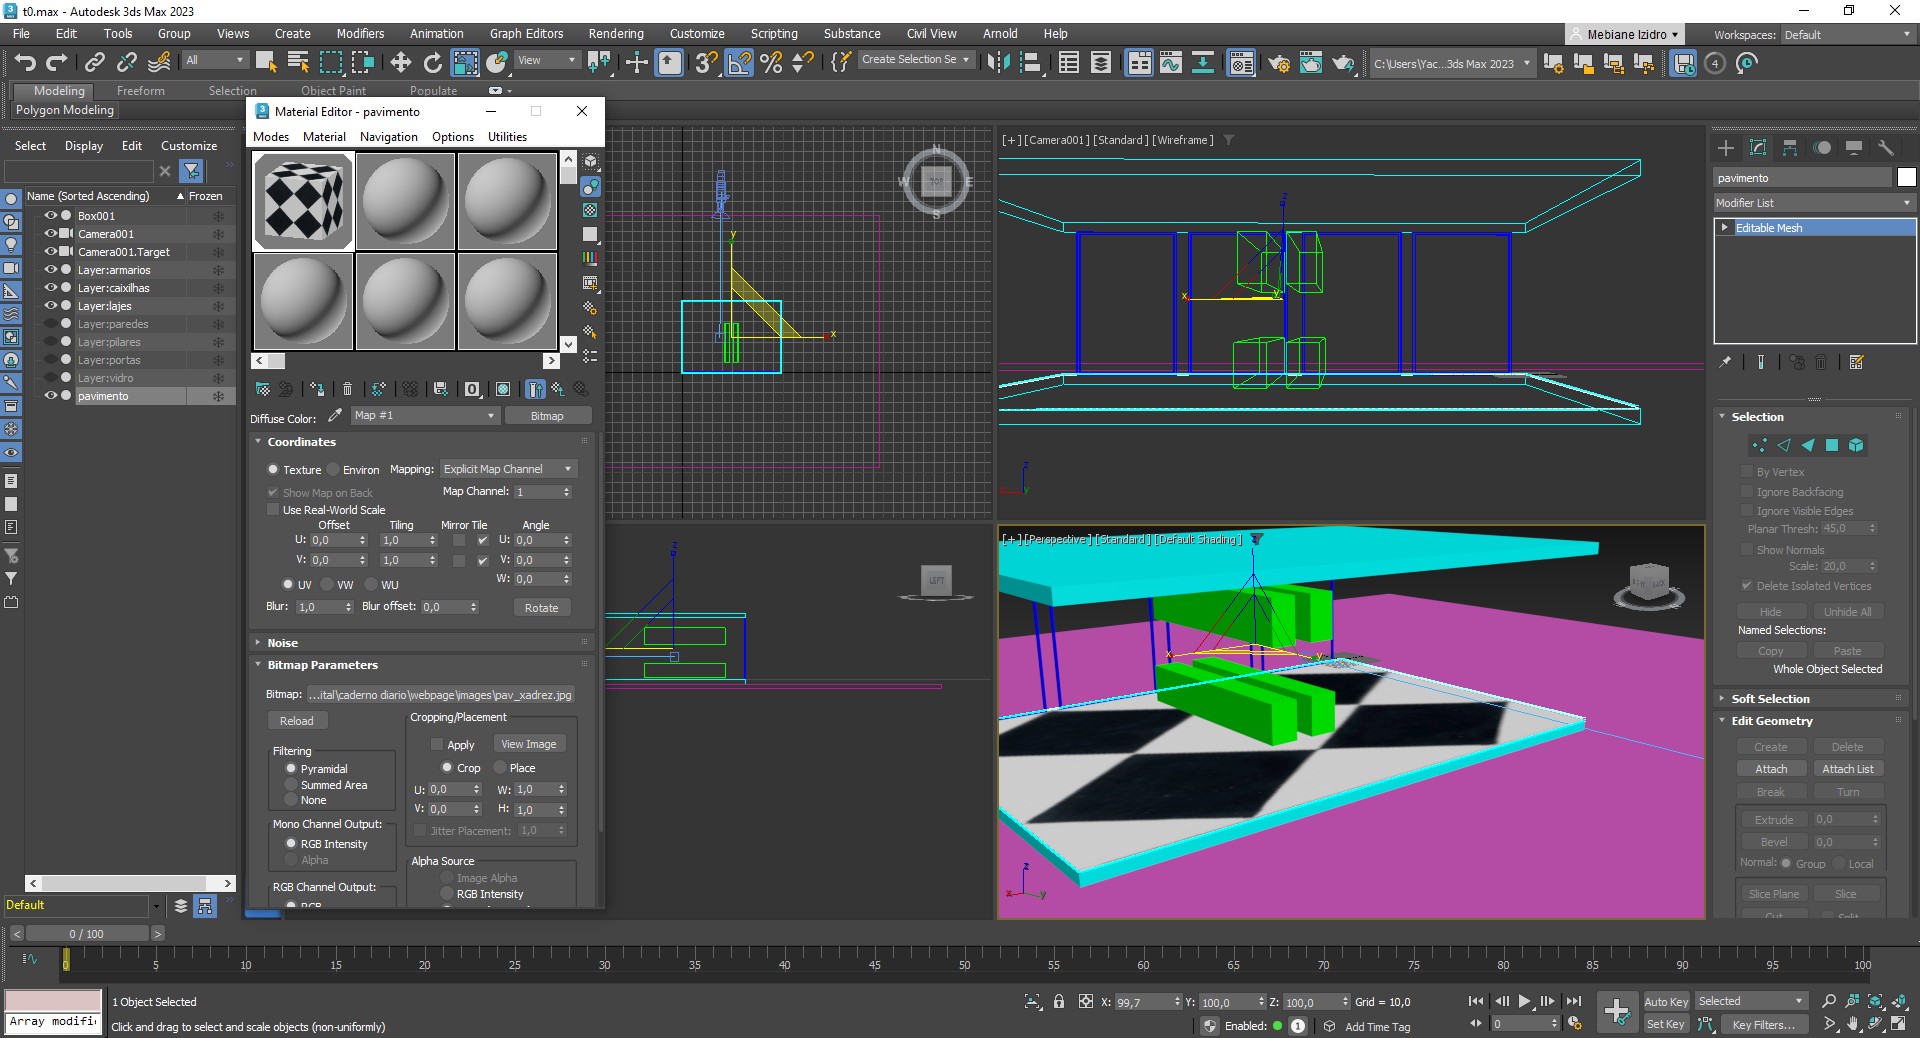Open the Modifier List dropdown
The height and width of the screenshot is (1038, 1920).
[1813, 203]
